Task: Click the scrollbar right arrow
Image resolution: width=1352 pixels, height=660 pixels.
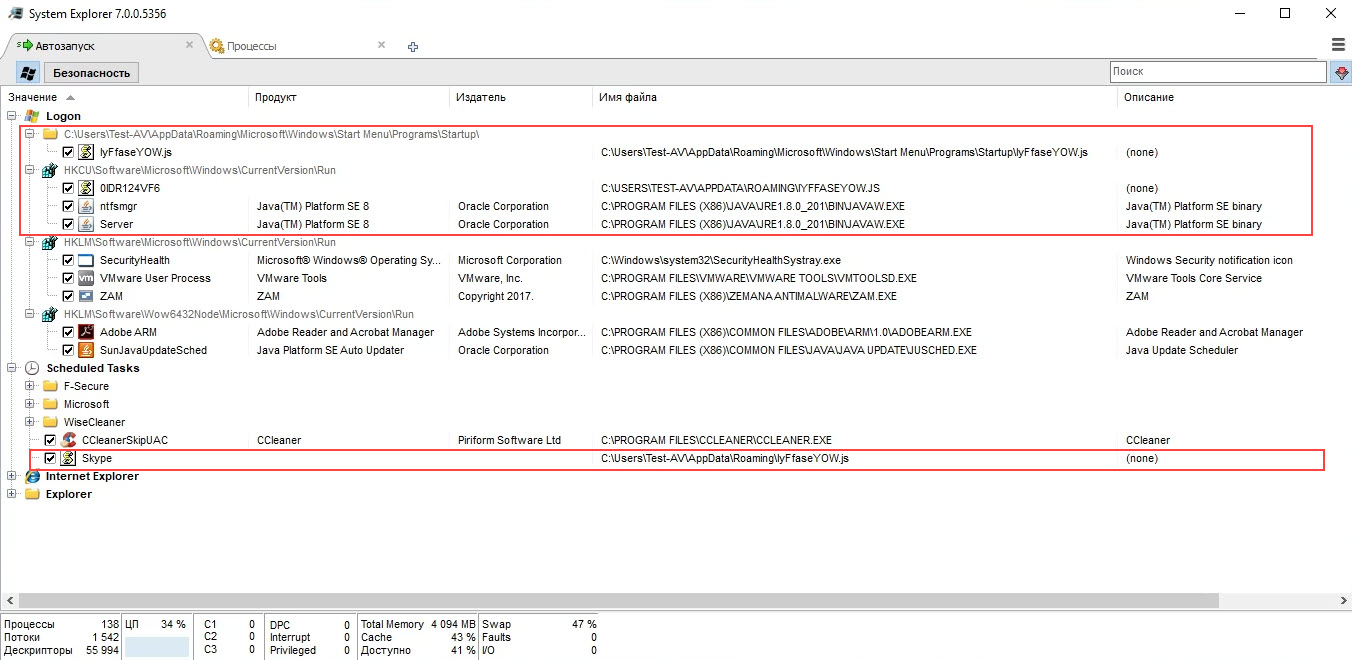Action: (1344, 600)
